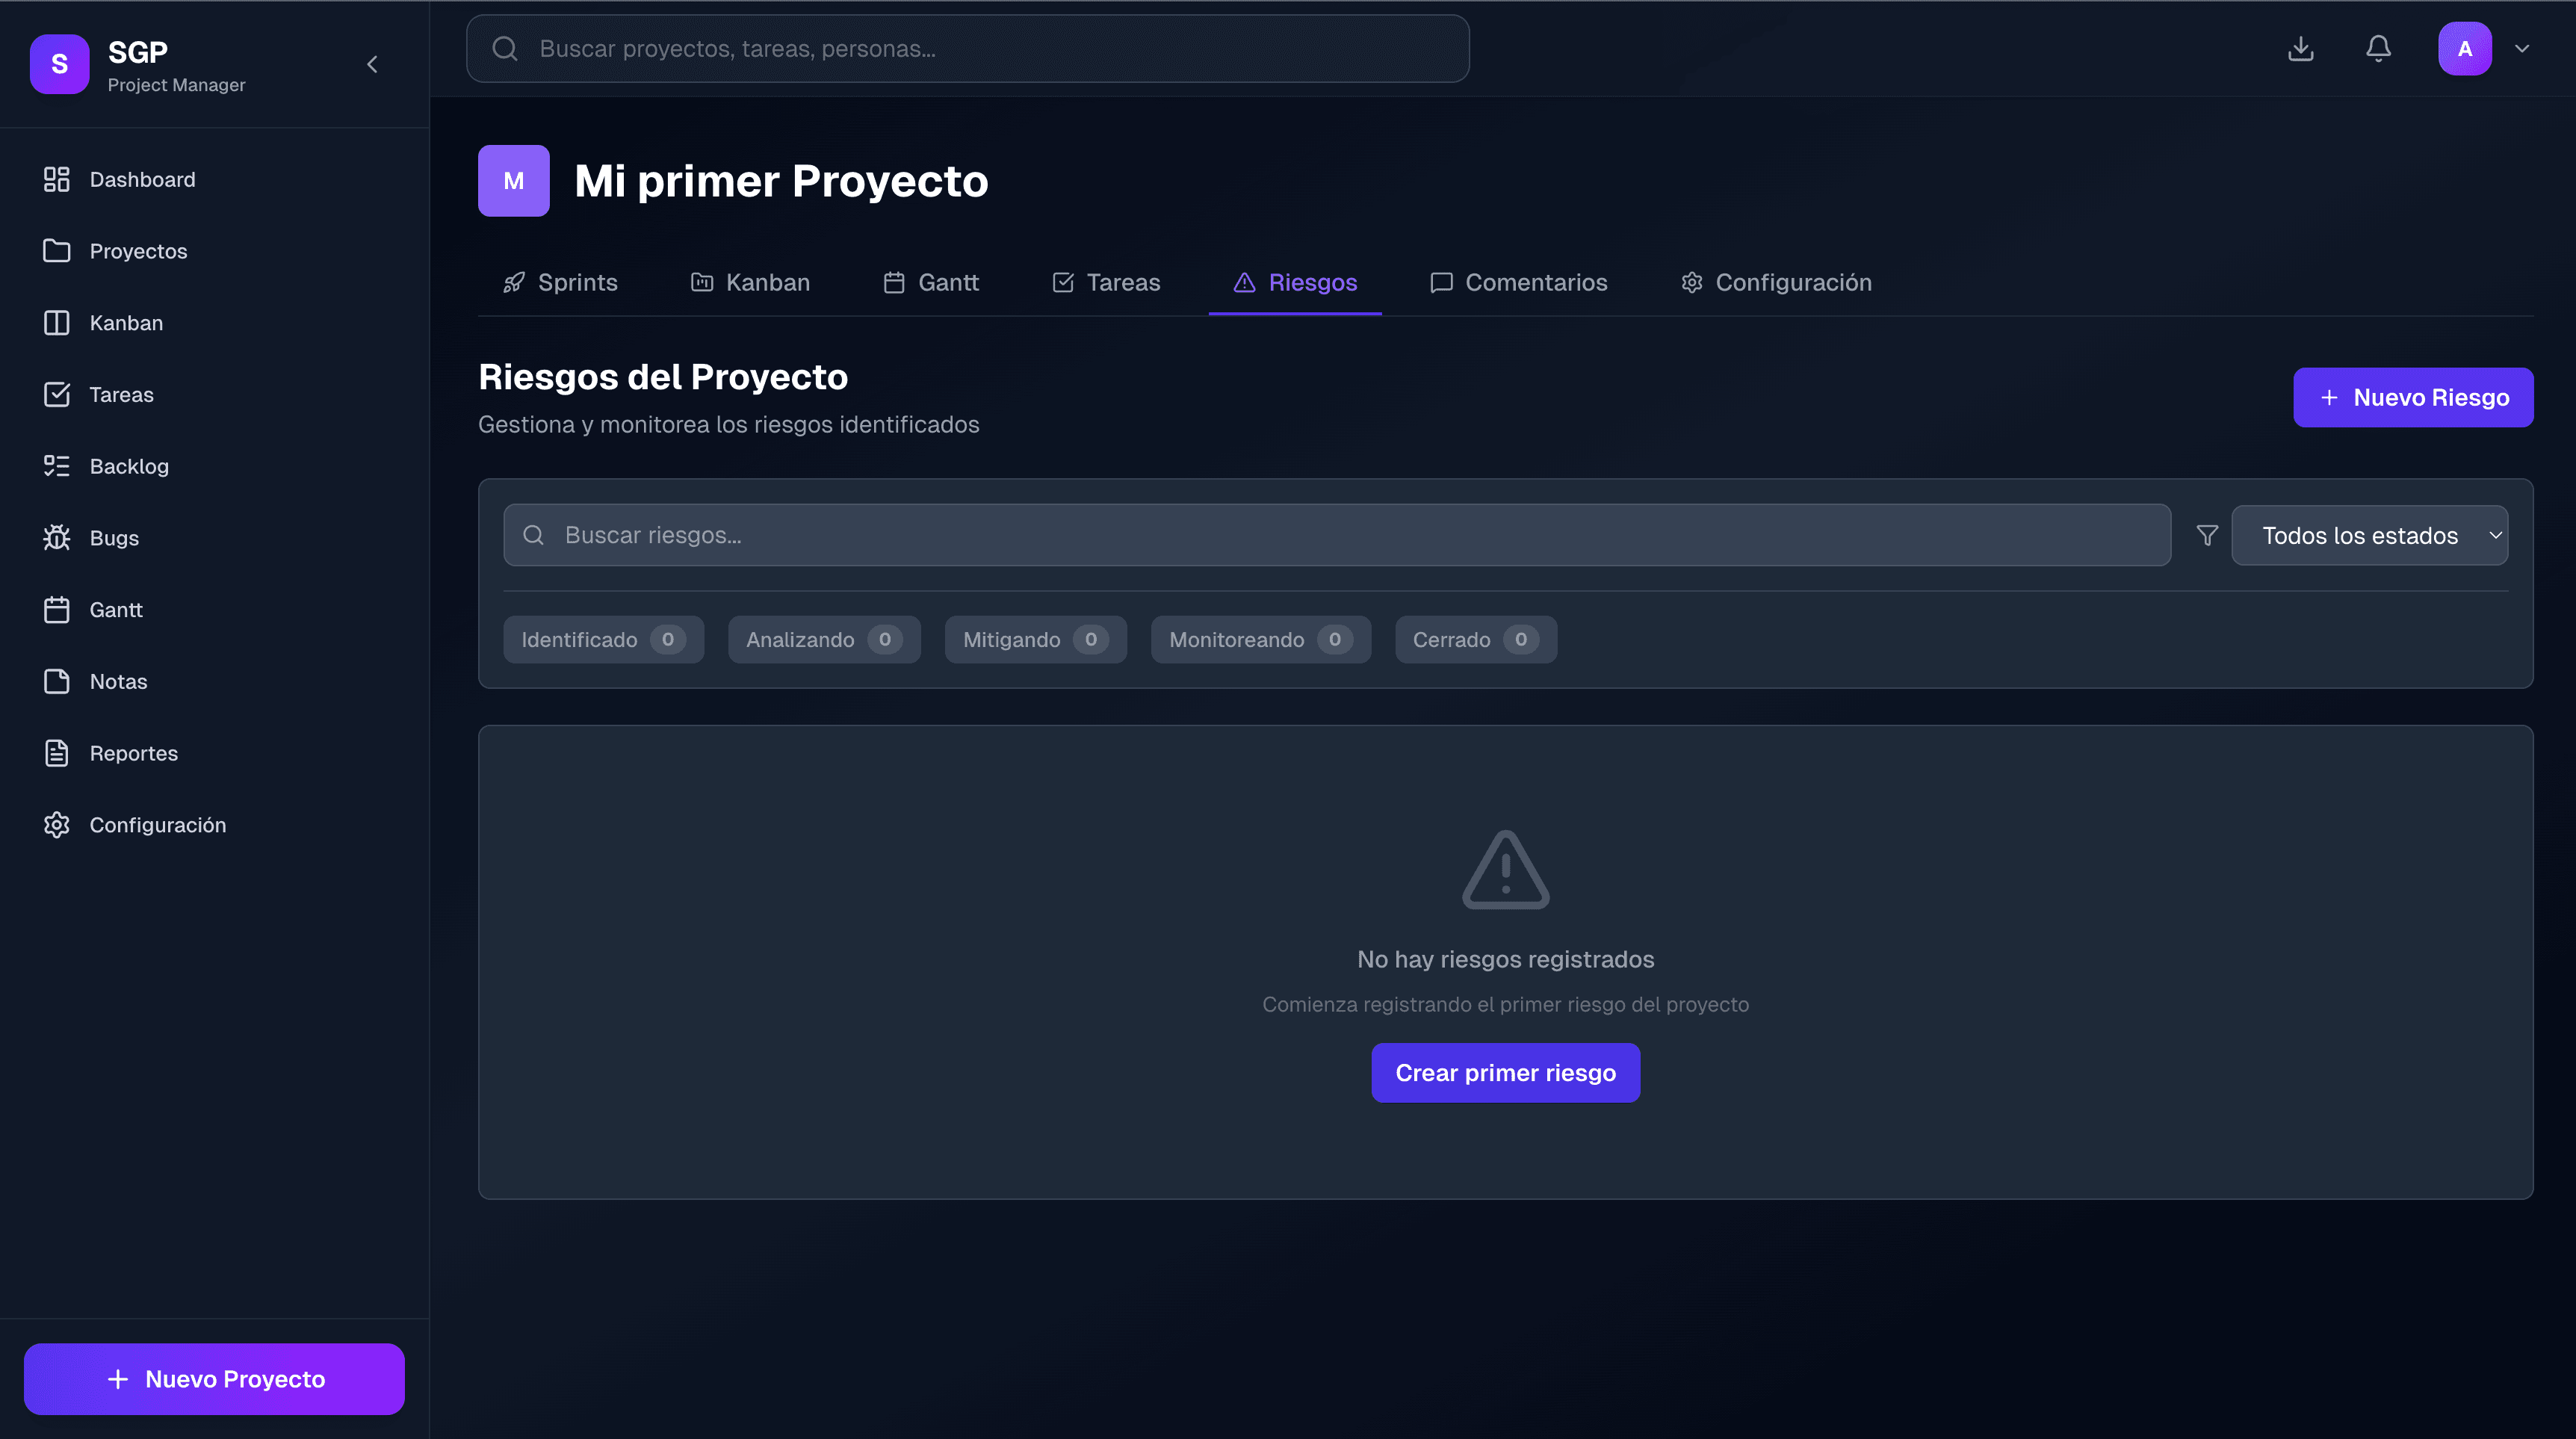Image resolution: width=2576 pixels, height=1439 pixels.
Task: Click the Nuevo Riesgo button
Action: click(x=2412, y=397)
